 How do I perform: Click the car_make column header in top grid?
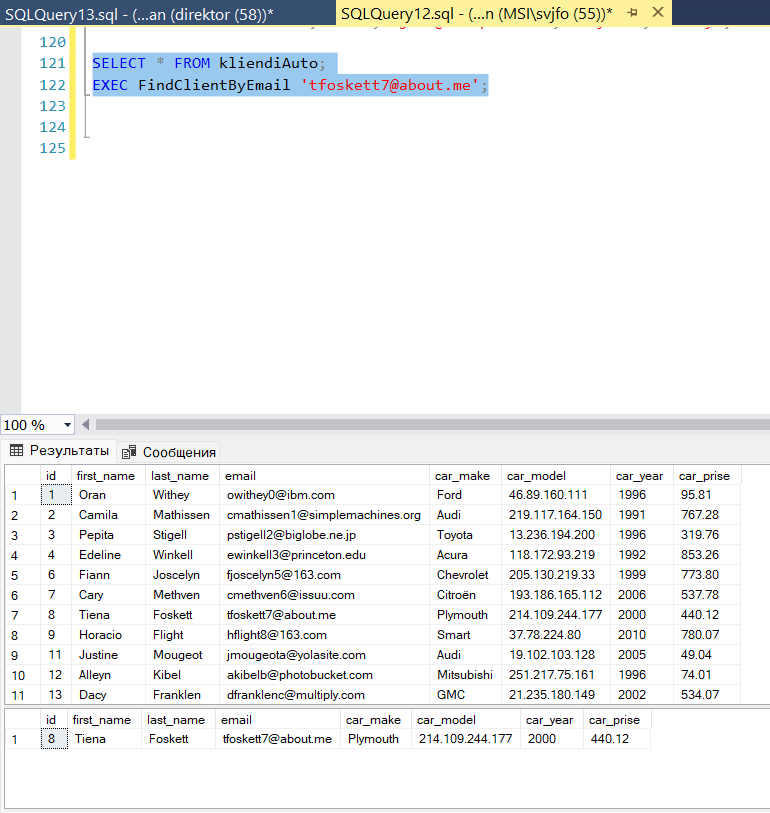click(x=465, y=475)
